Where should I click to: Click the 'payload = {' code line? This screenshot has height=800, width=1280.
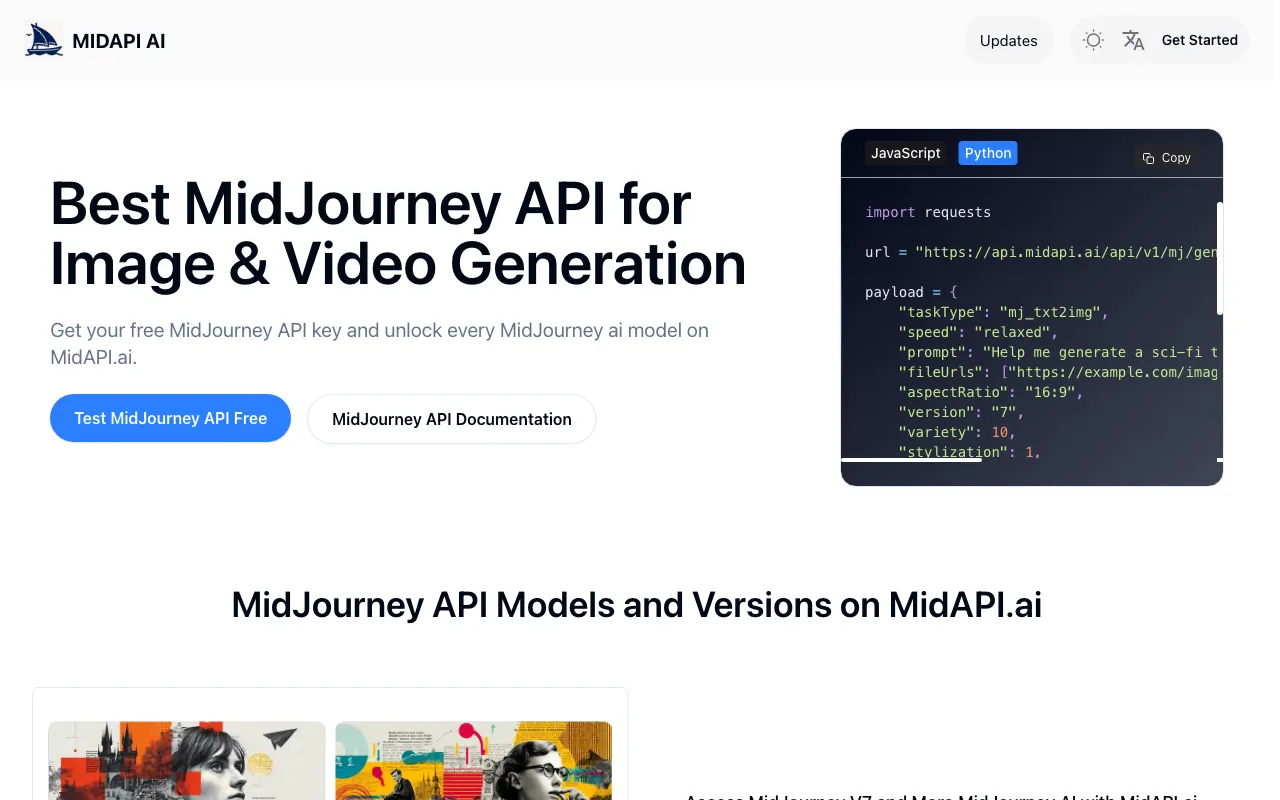click(x=911, y=292)
